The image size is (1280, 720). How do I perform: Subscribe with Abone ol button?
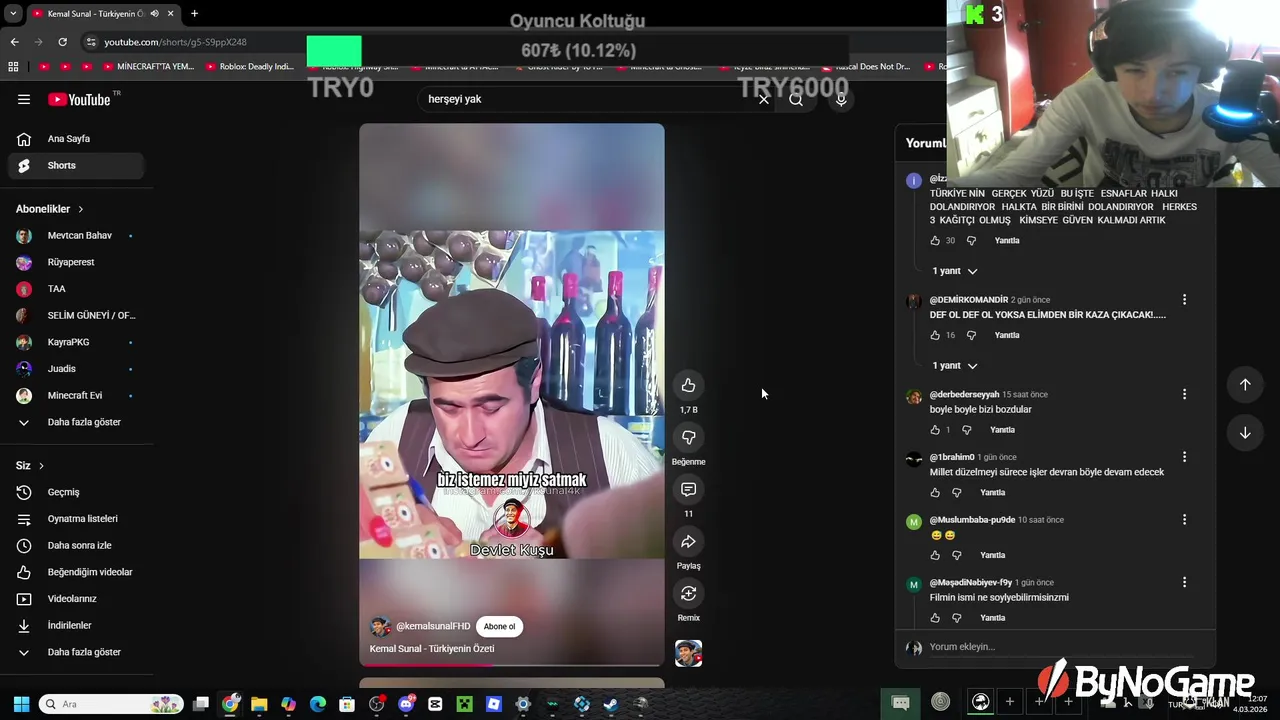pos(499,626)
